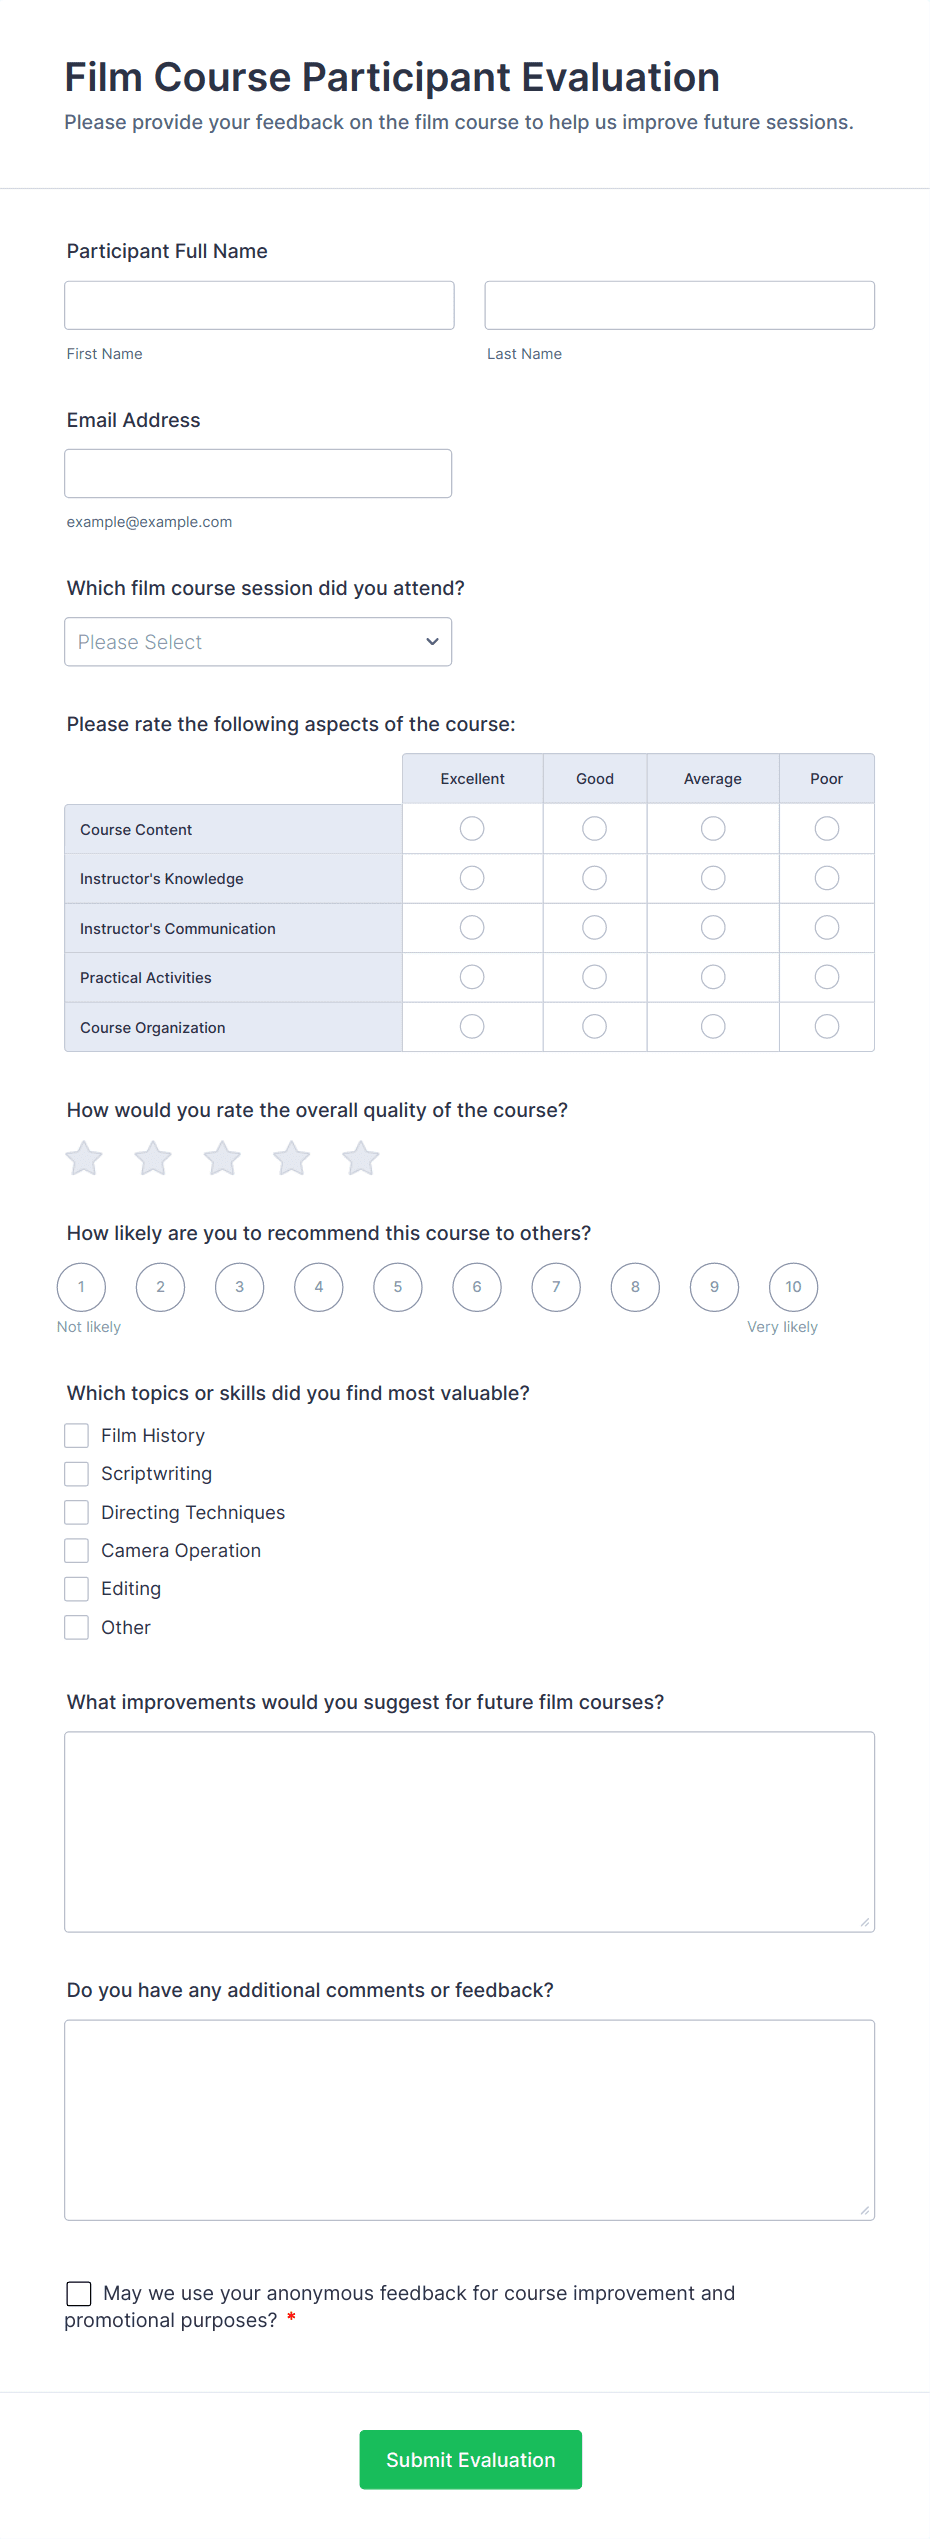Enable the Camera Operation checkbox
This screenshot has width=930, height=2539.
click(x=76, y=1550)
